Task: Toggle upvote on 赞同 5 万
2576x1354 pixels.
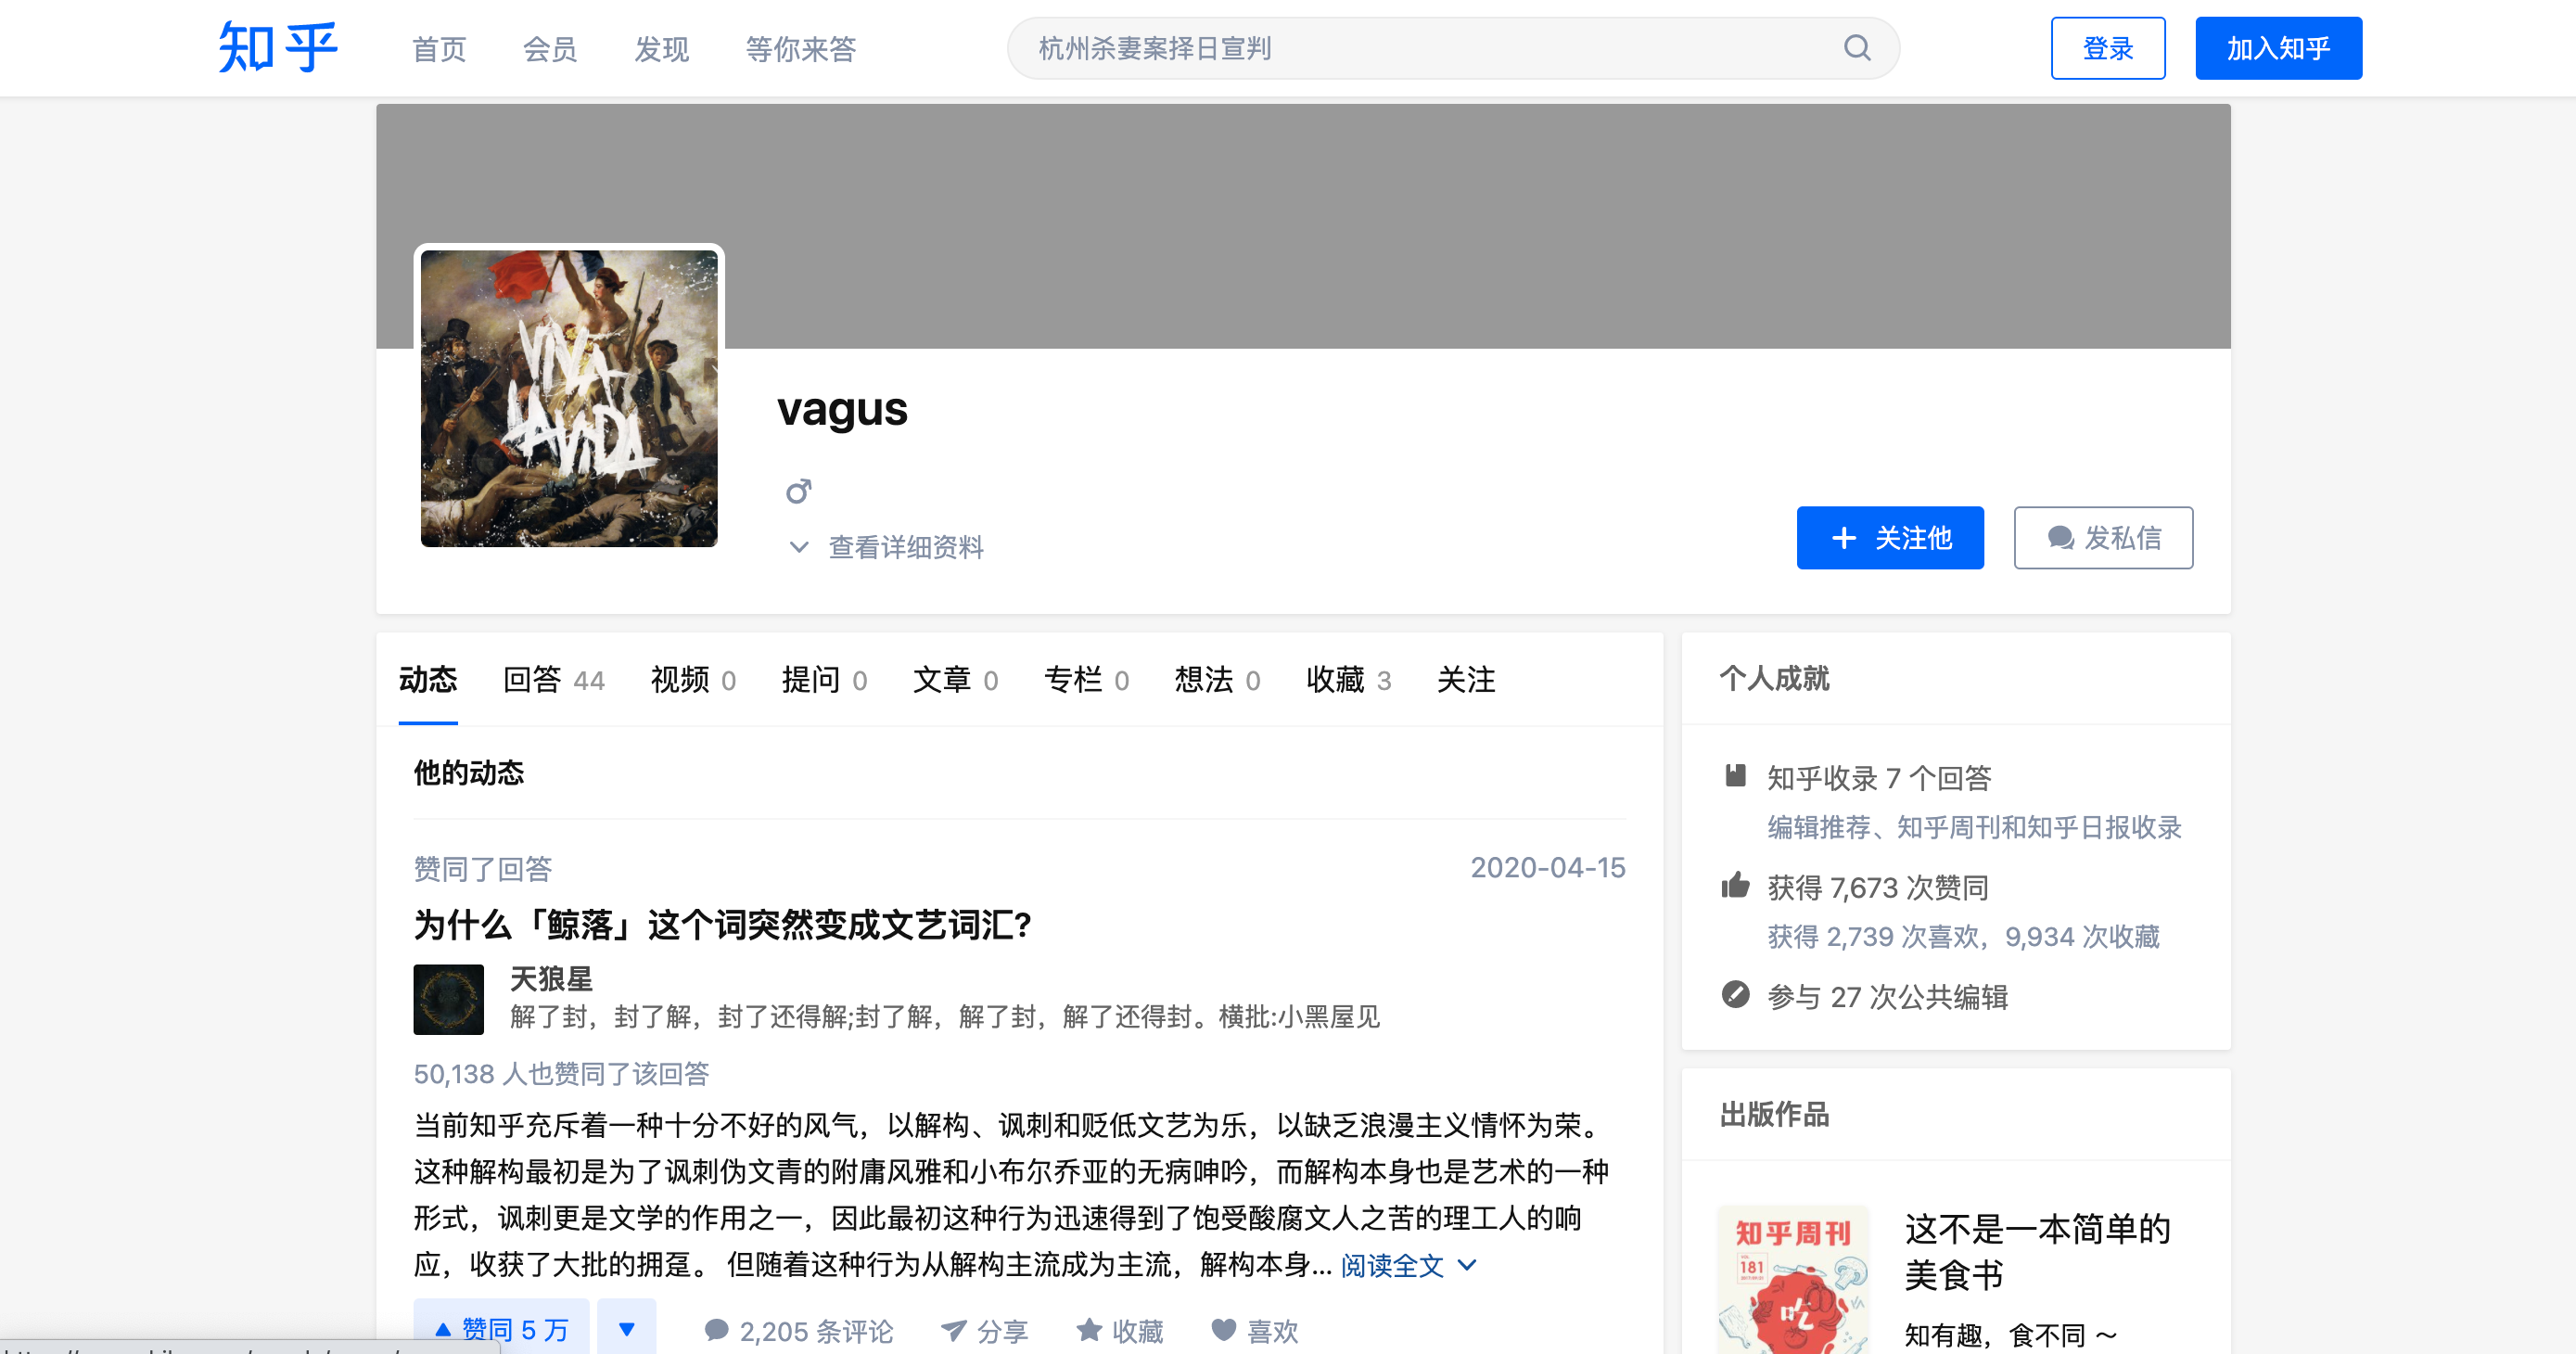Action: coord(501,1328)
